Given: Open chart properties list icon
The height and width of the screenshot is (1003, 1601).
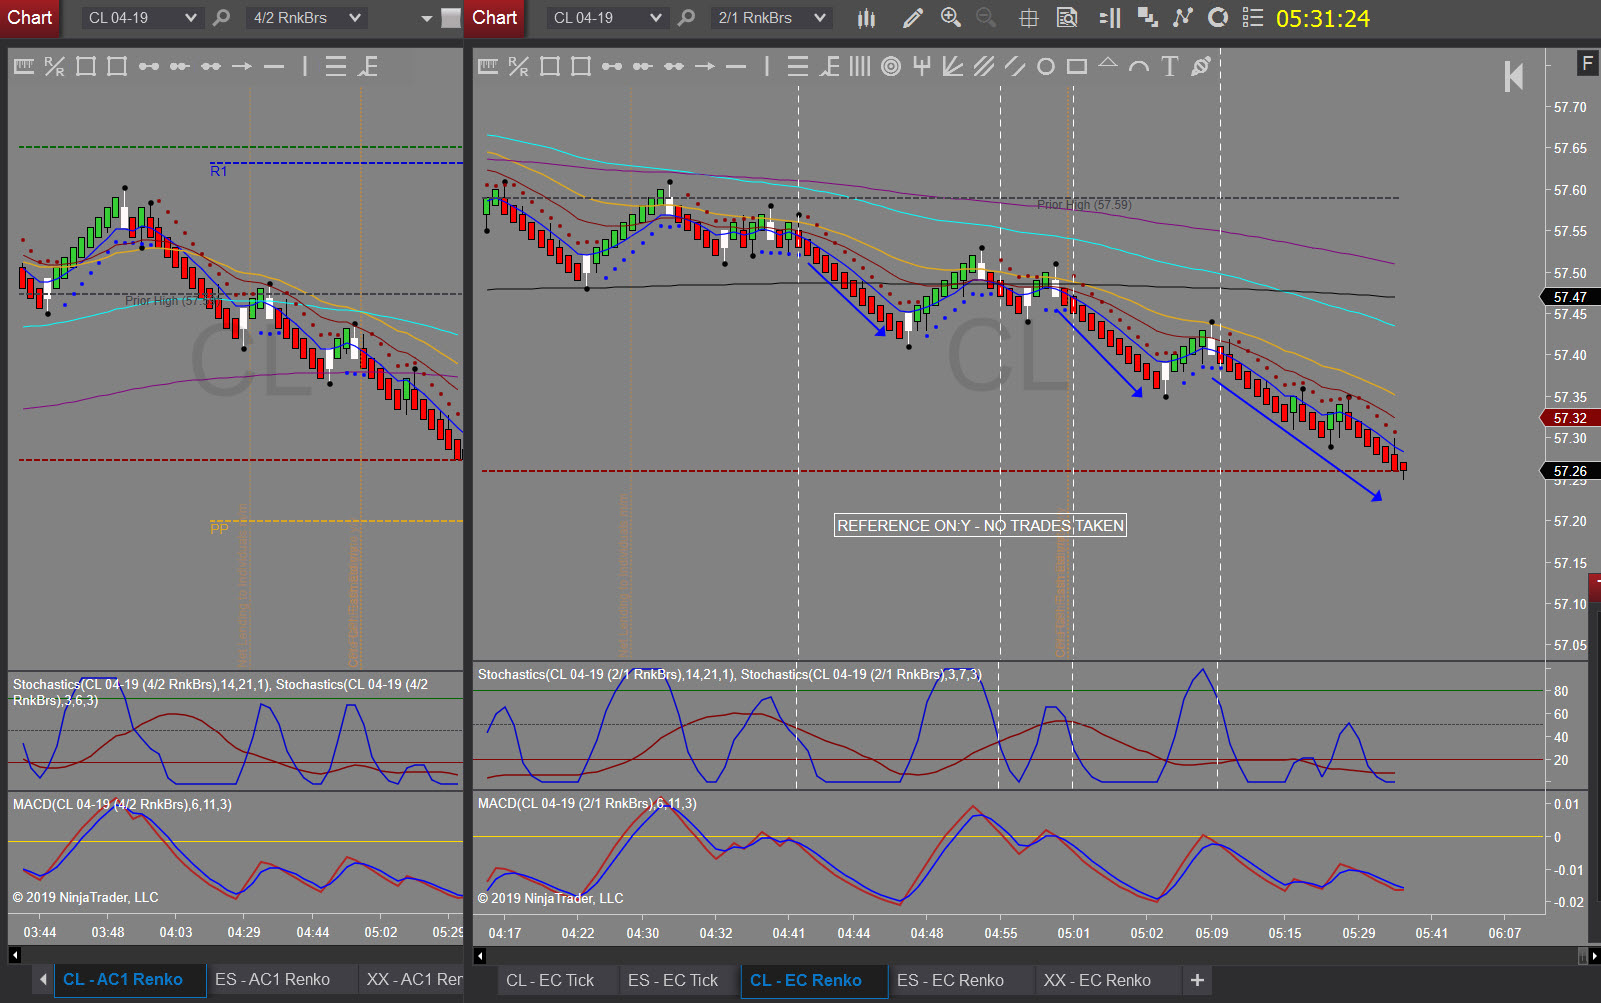Looking at the screenshot, I should [x=1253, y=18].
